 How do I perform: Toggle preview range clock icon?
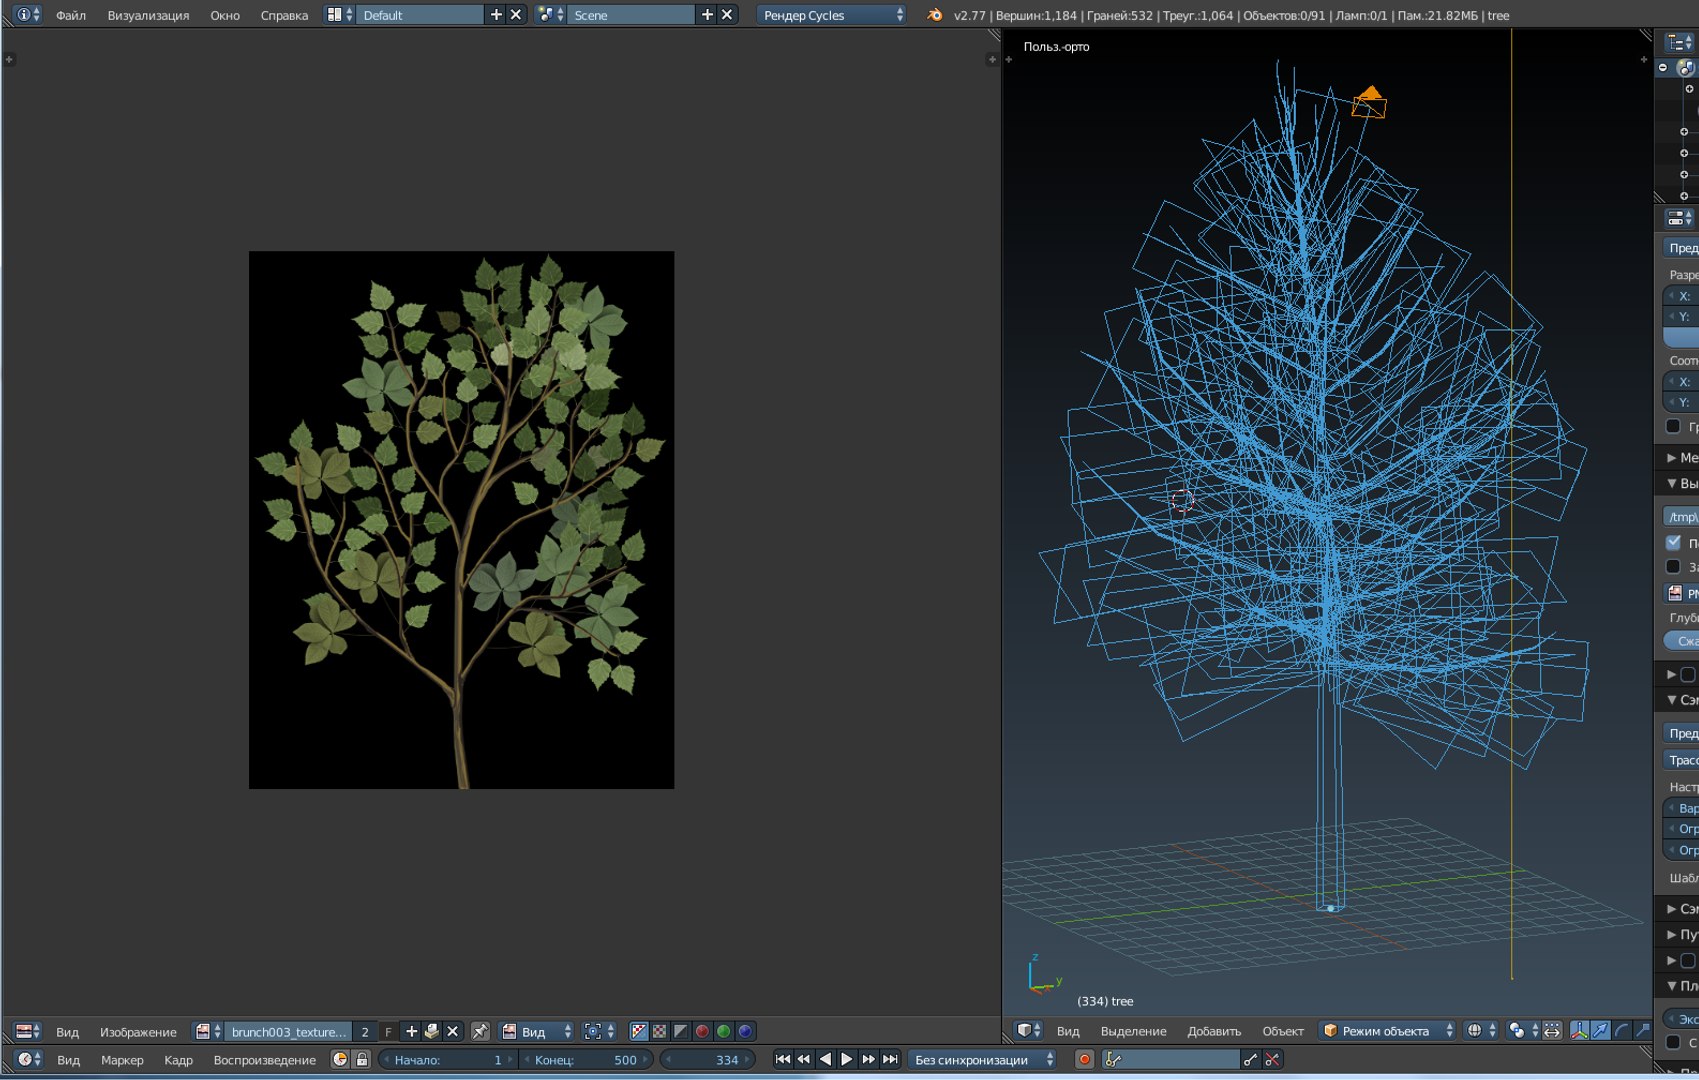pos(340,1059)
